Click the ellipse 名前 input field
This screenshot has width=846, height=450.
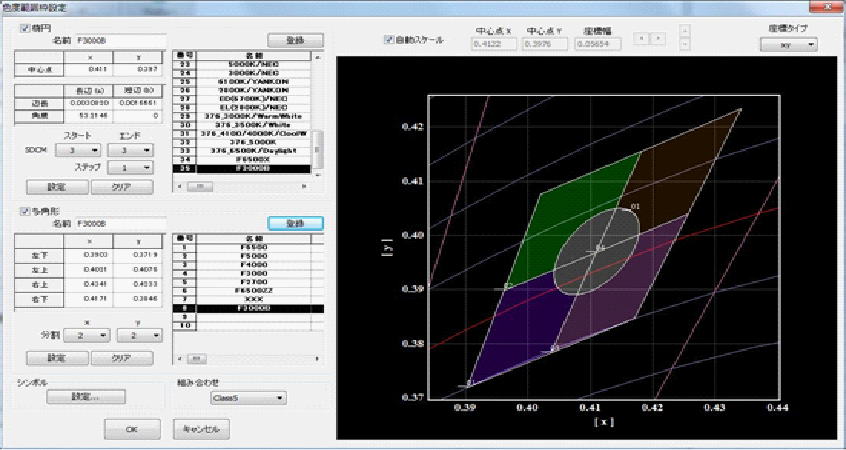pyautogui.click(x=120, y=40)
